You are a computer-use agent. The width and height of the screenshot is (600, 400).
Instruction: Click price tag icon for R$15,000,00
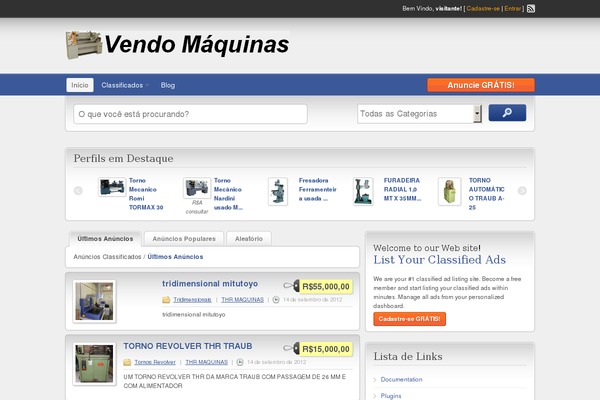pyautogui.click(x=292, y=348)
